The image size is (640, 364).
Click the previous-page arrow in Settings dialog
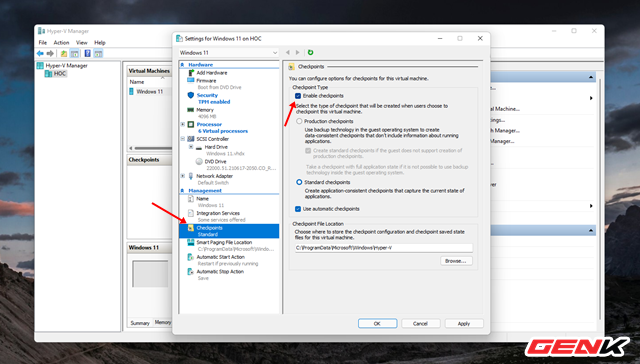coord(288,52)
